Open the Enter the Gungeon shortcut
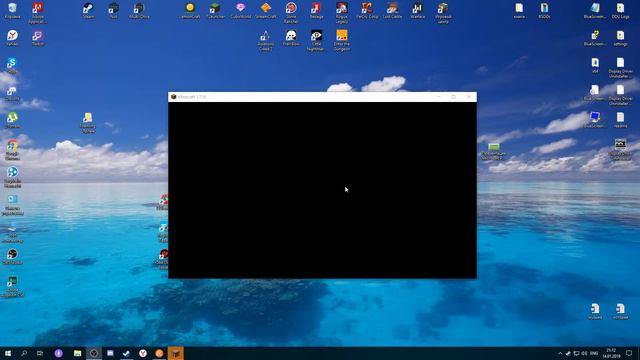The image size is (640, 360). coord(342,40)
